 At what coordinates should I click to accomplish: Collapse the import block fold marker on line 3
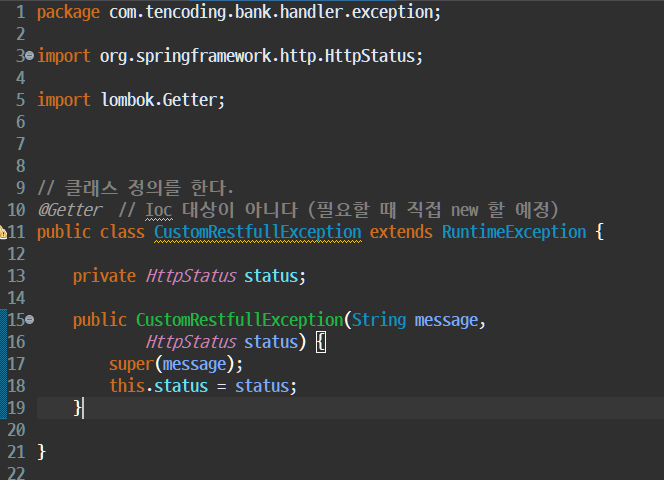(x=30, y=55)
